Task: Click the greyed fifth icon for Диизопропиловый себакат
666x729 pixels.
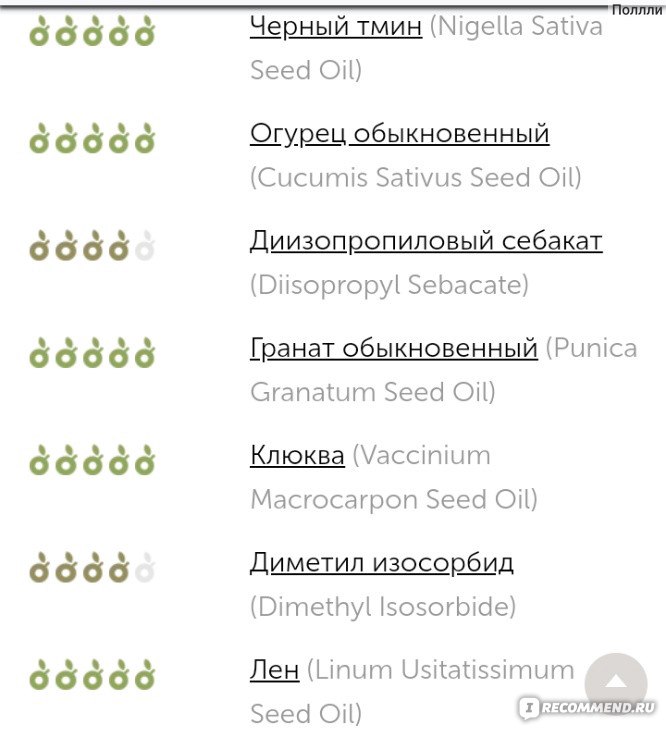Action: (145, 245)
